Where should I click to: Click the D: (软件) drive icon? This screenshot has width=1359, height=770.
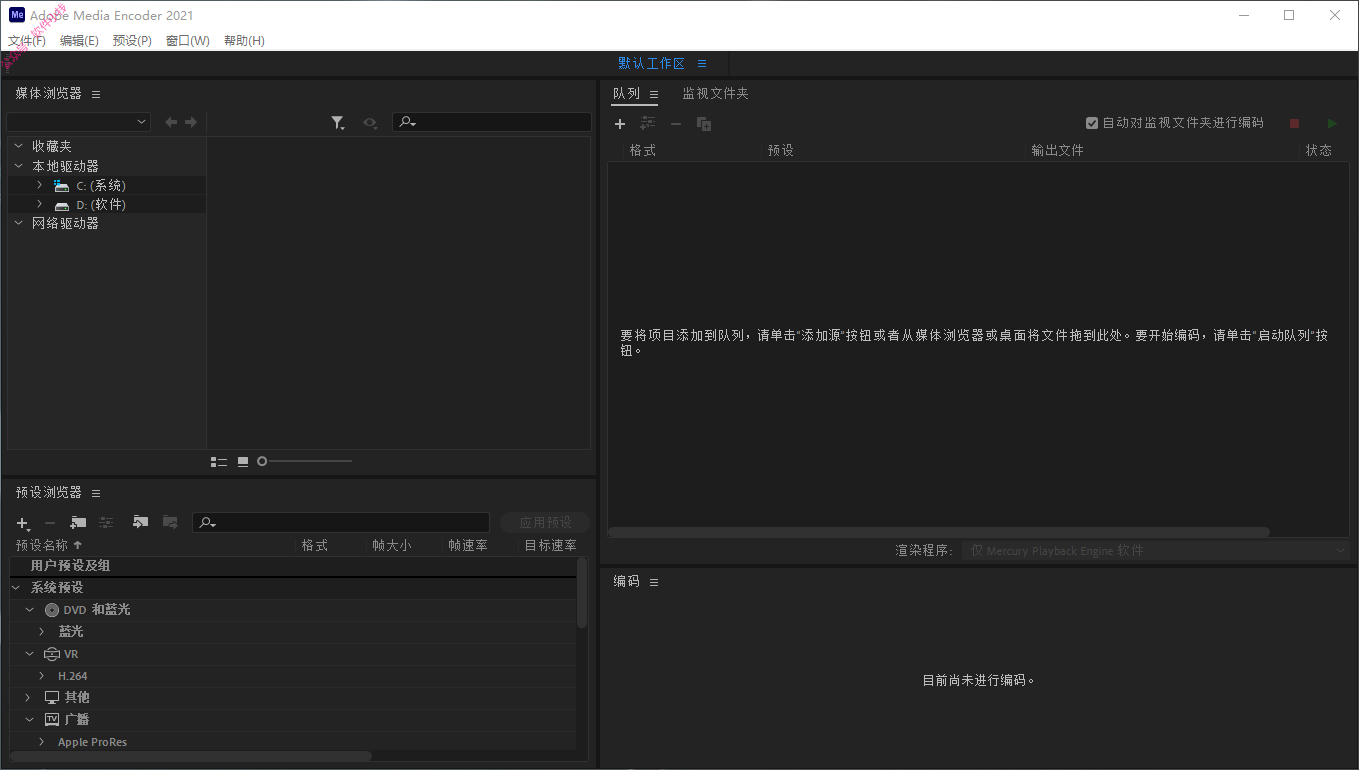(62, 205)
